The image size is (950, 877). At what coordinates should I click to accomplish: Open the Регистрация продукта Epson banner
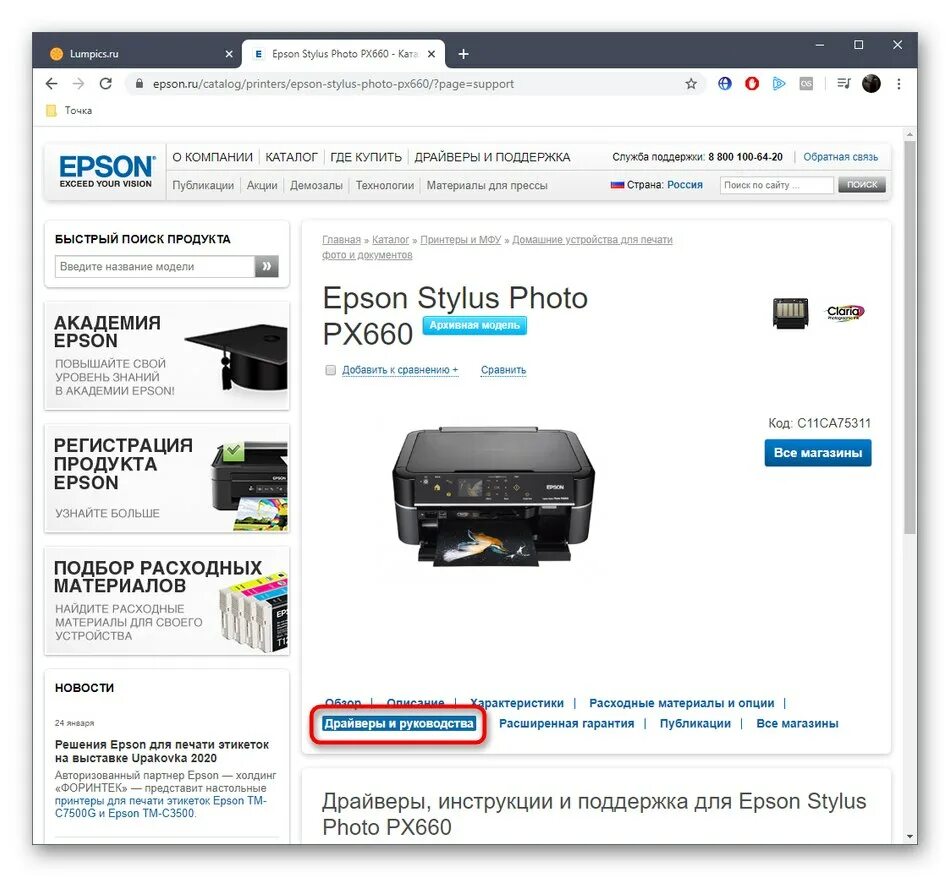[167, 478]
